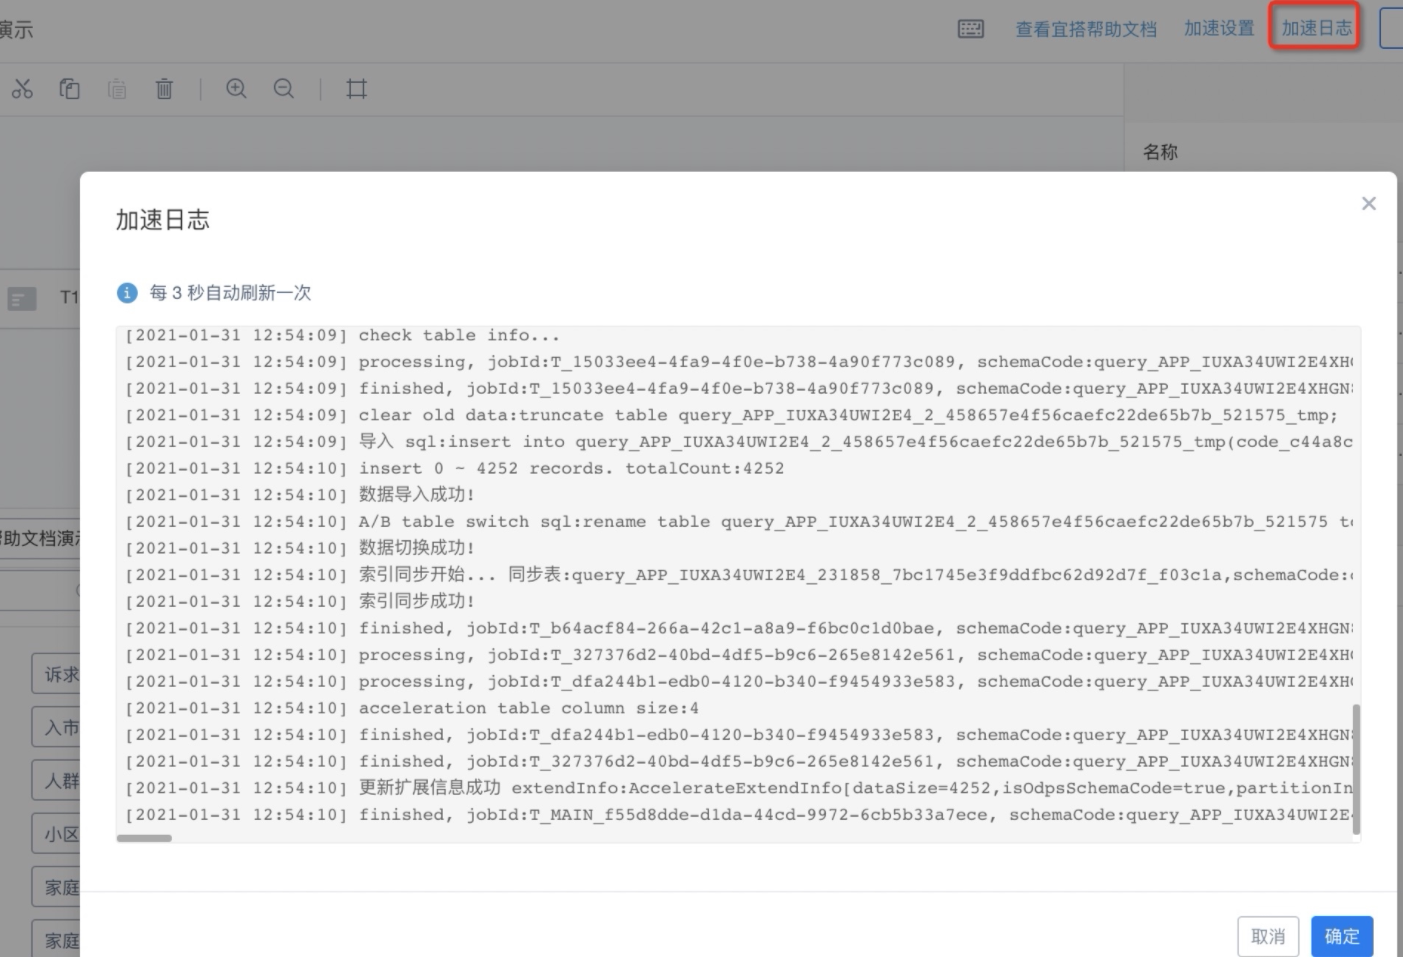Click the scissors cut icon
The image size is (1403, 957).
point(22,89)
